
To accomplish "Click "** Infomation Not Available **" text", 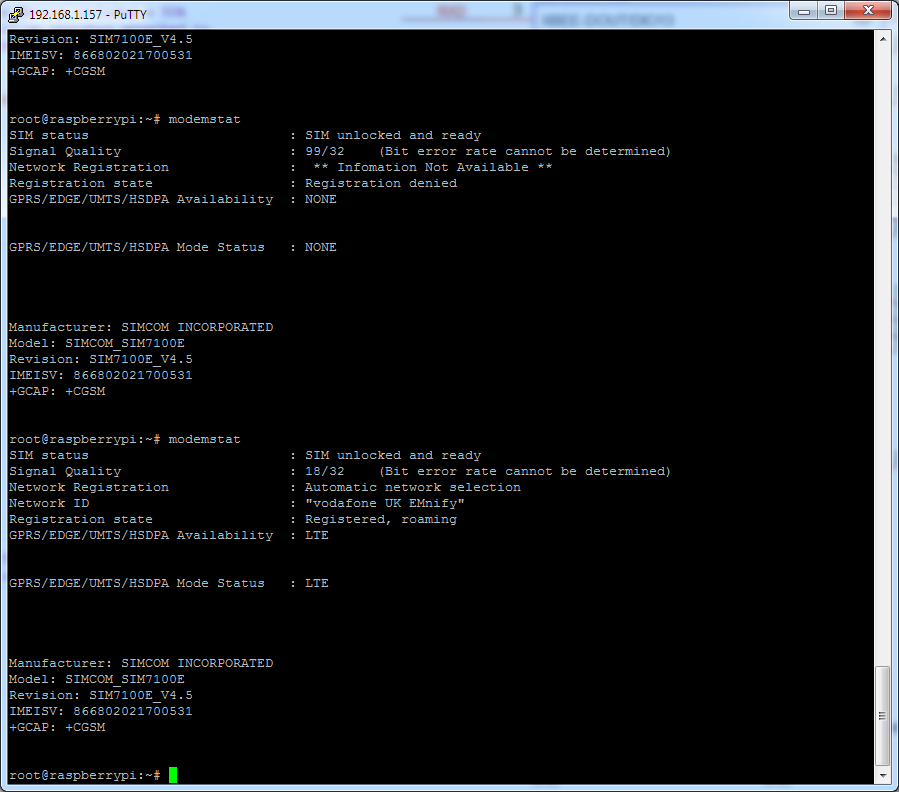I will tap(433, 167).
